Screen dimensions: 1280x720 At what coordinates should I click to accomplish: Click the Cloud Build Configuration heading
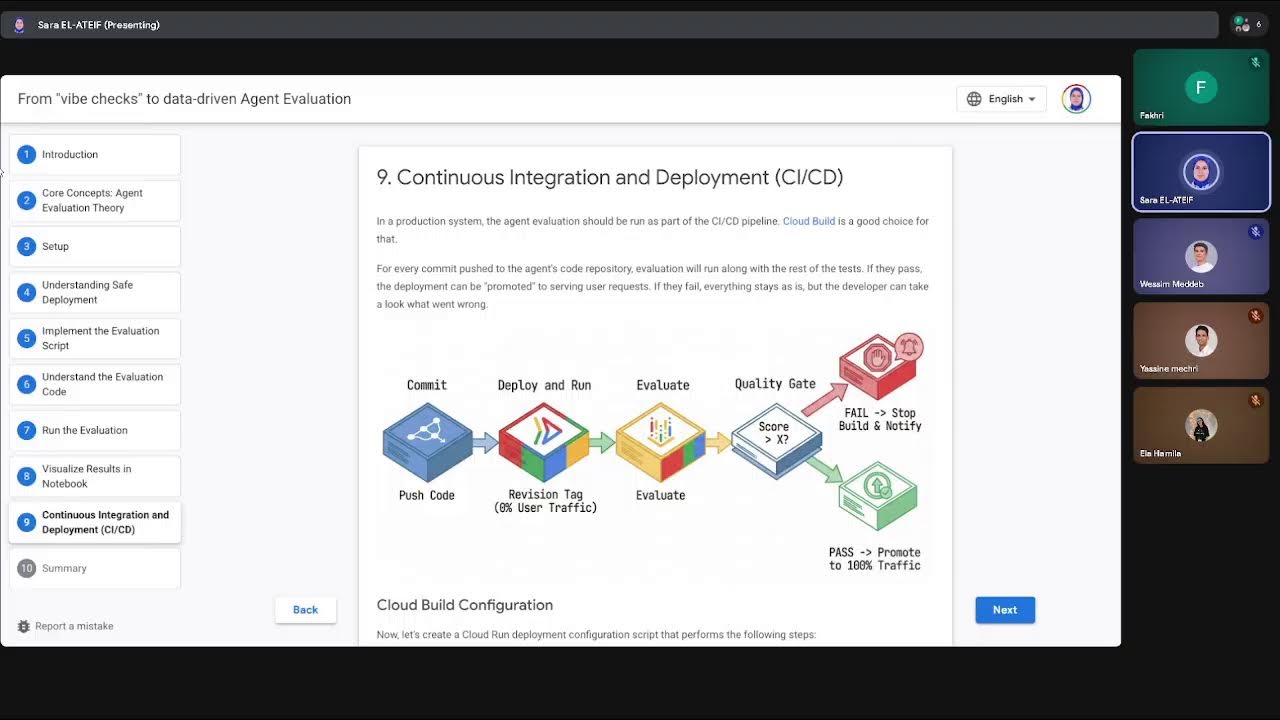(x=465, y=605)
